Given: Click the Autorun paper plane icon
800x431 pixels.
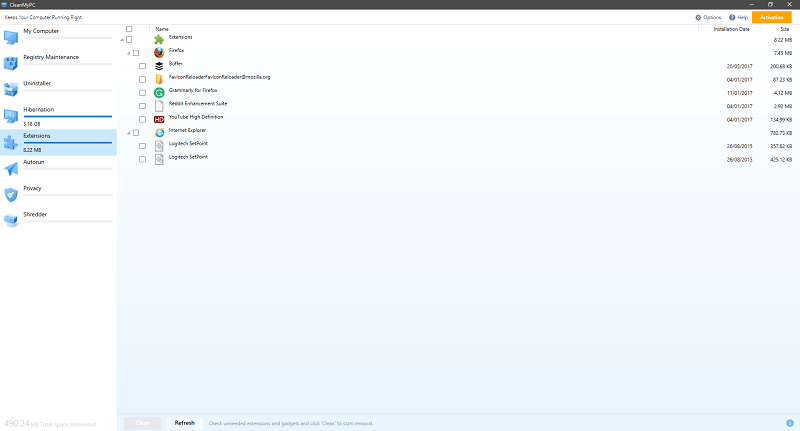Looking at the screenshot, I should pos(11,168).
